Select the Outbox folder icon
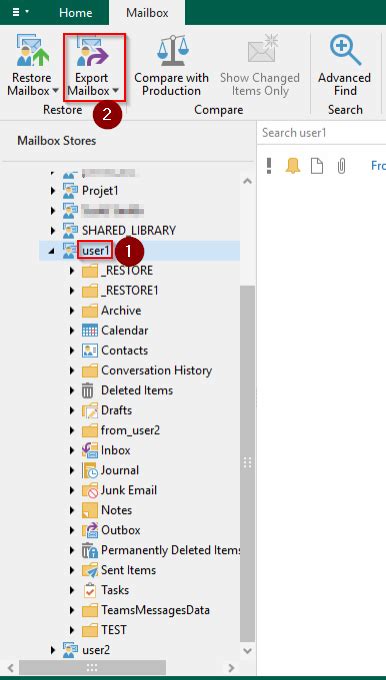386x680 pixels. pos(90,530)
